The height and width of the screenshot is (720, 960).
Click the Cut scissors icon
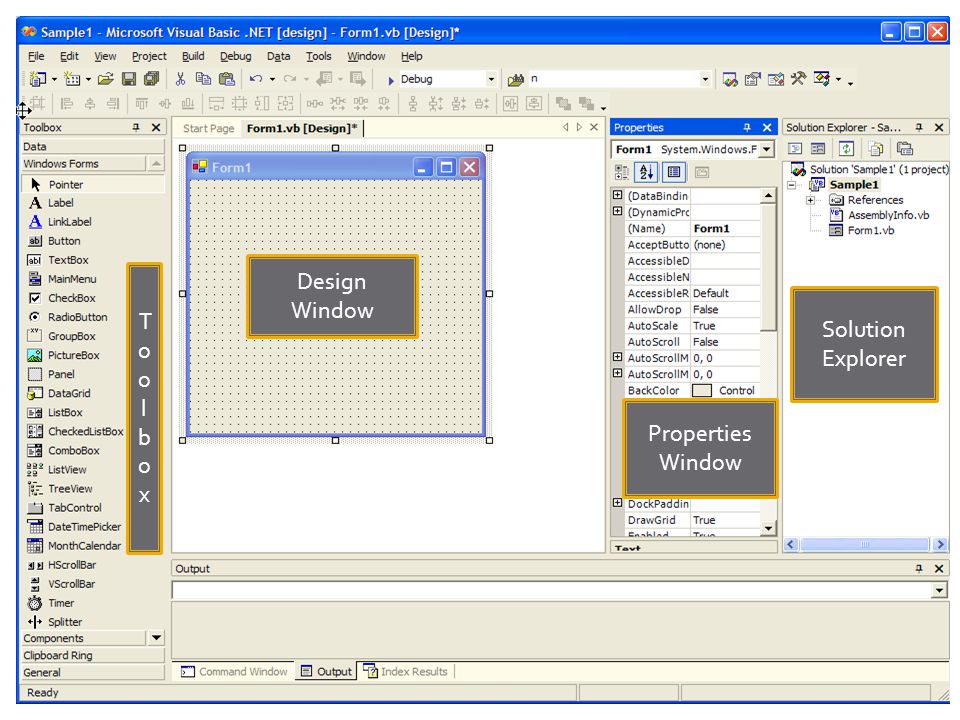(180, 79)
